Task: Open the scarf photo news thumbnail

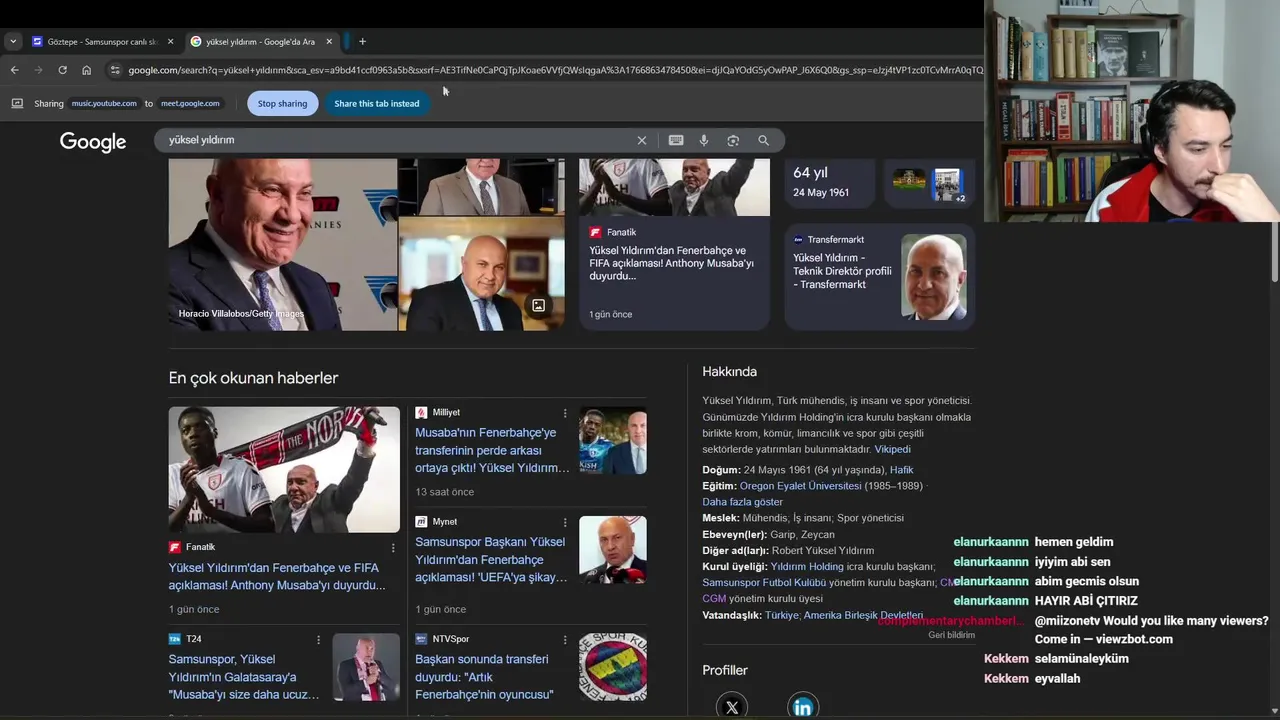Action: click(284, 469)
